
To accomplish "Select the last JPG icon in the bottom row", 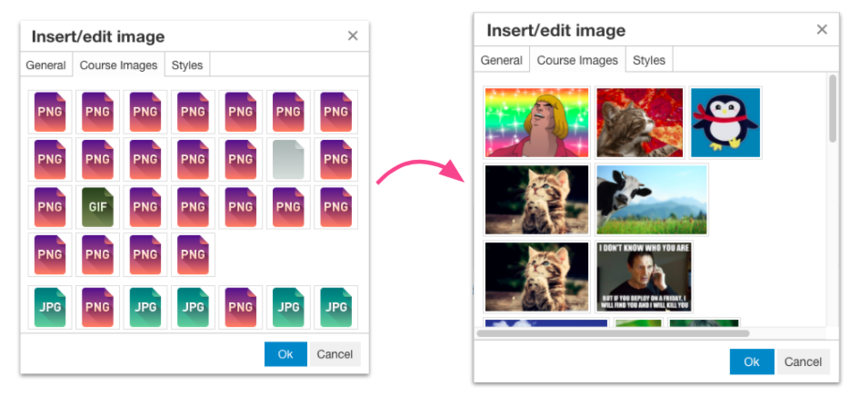I will coord(336,307).
